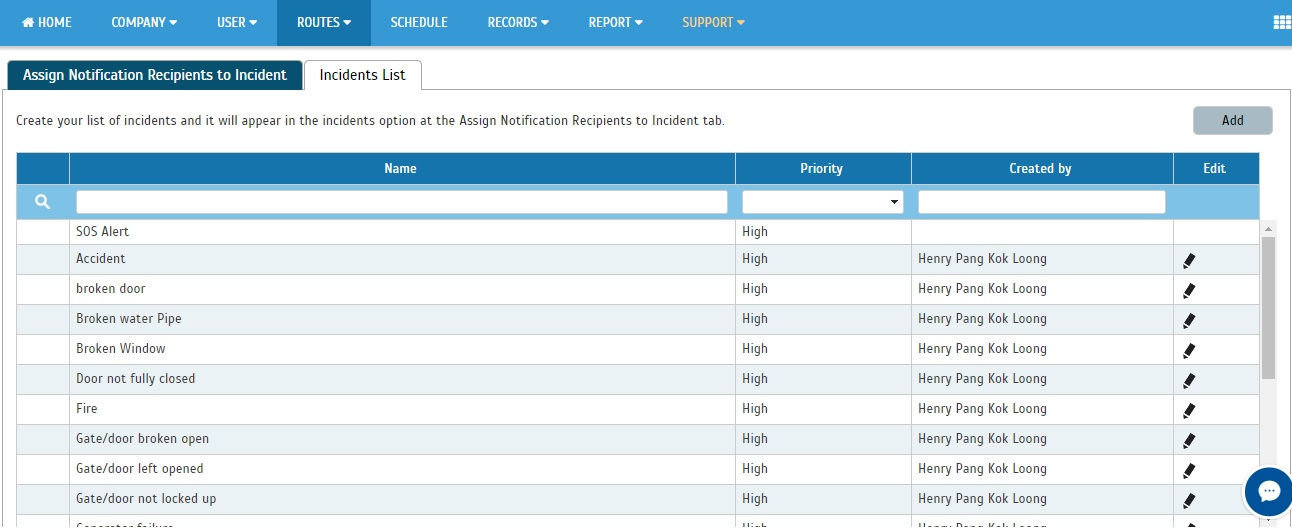Click Henry Pang Kok Loong on Broken Window row

pos(982,348)
